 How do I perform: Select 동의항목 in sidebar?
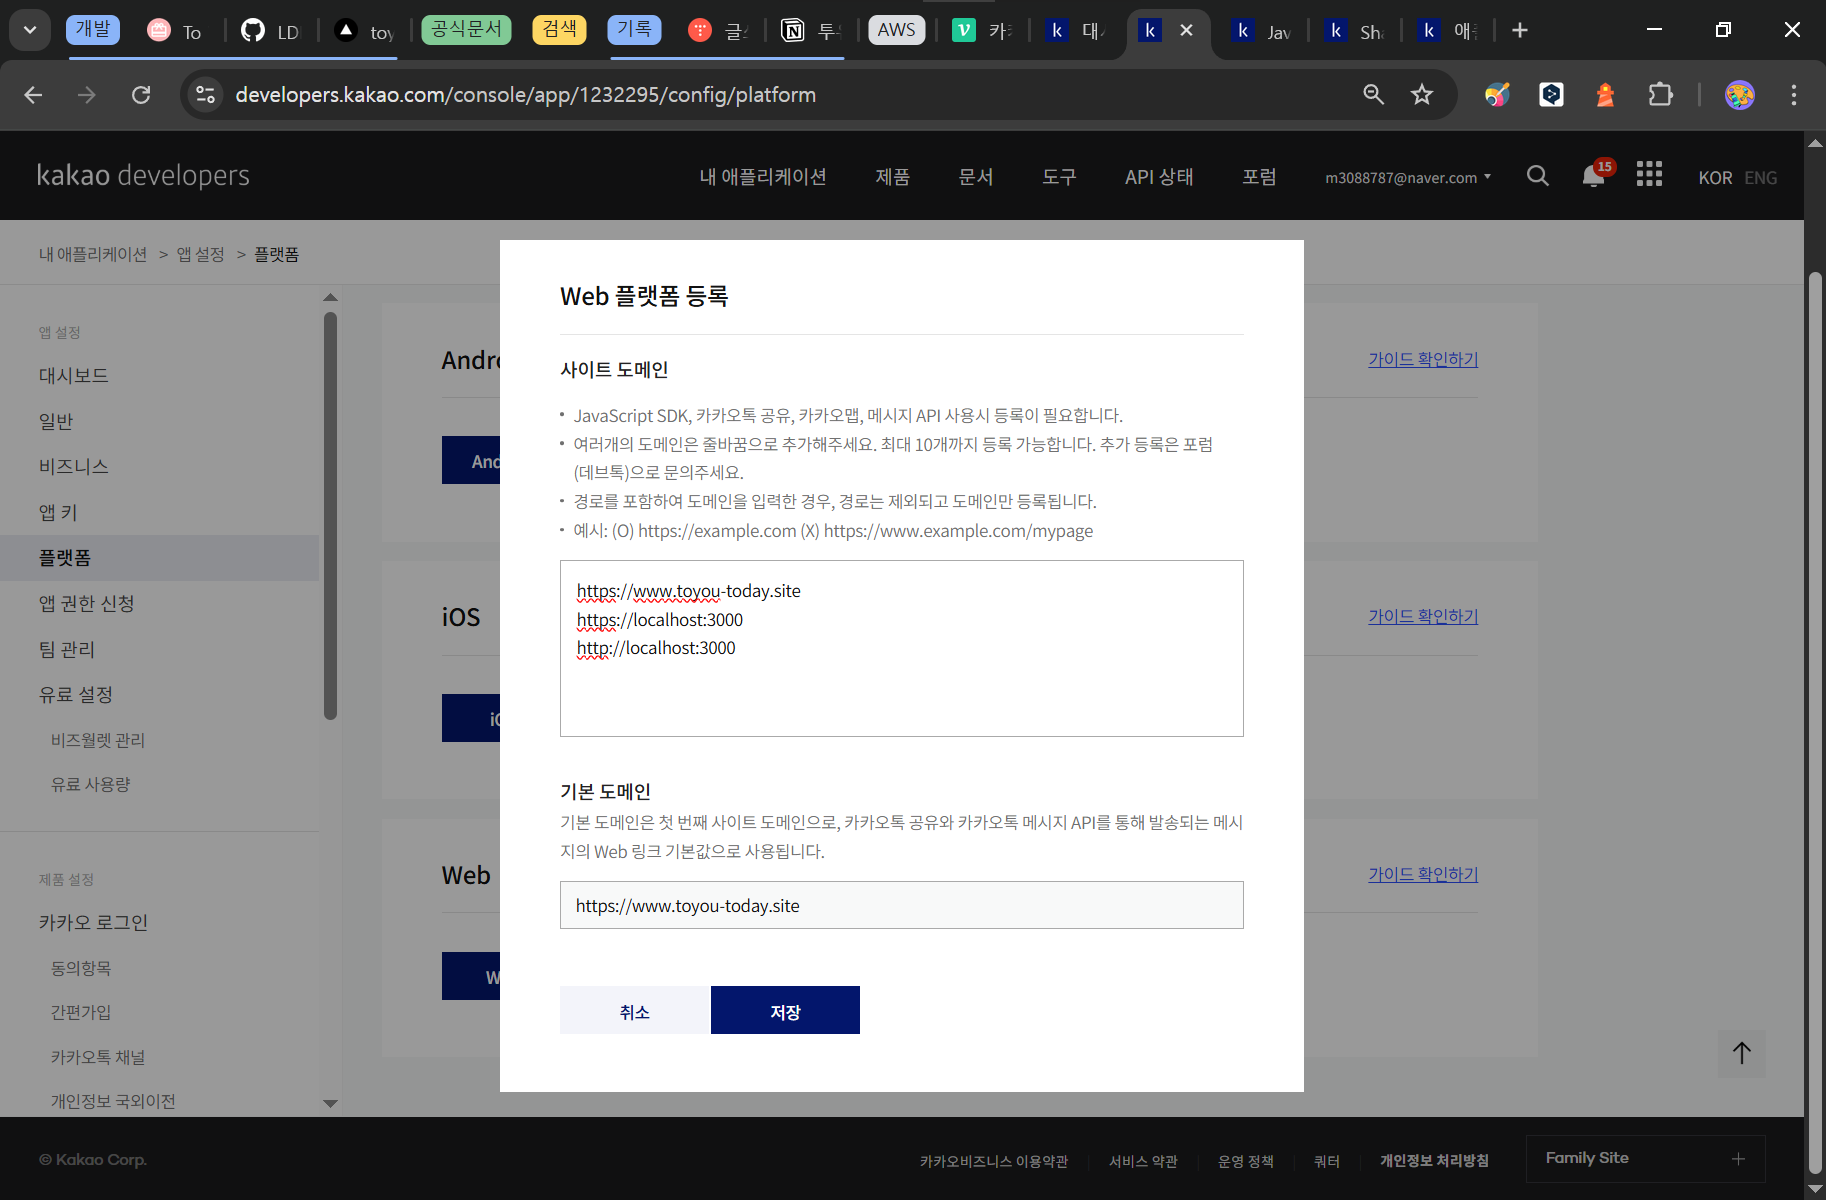[81, 969]
